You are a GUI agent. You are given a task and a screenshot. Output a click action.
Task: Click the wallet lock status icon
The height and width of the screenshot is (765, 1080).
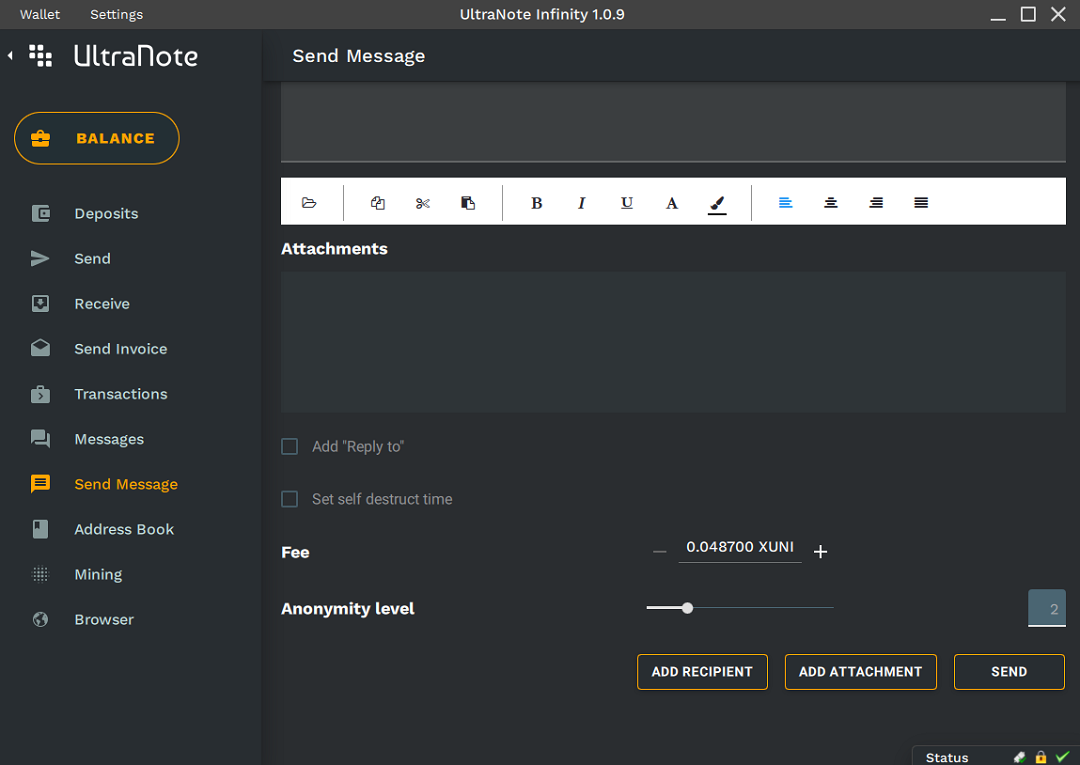[x=1041, y=757]
